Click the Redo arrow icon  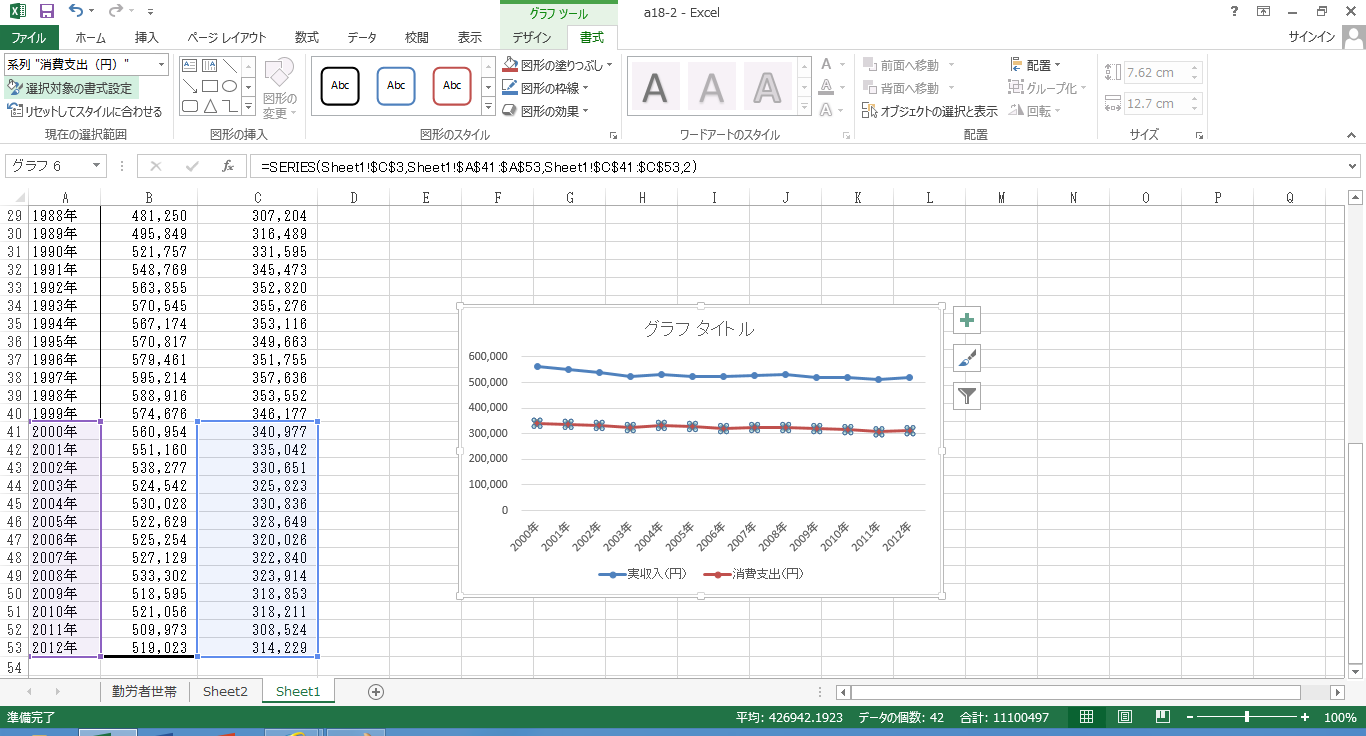coord(115,12)
